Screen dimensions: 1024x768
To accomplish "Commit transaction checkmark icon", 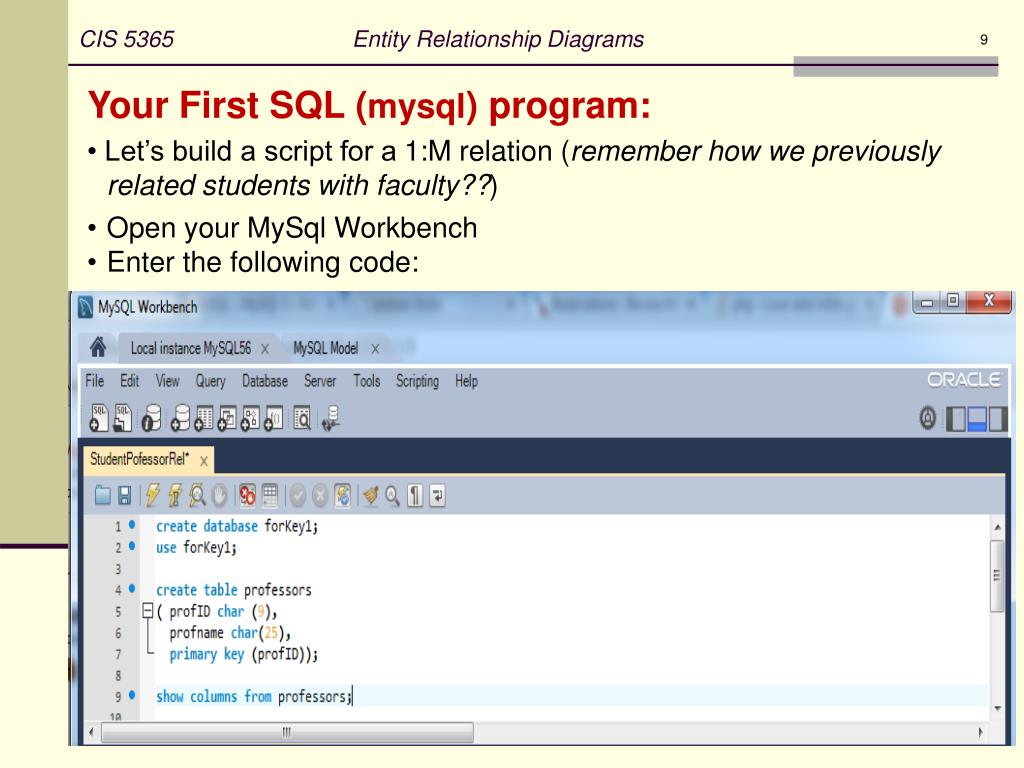I will click(297, 496).
